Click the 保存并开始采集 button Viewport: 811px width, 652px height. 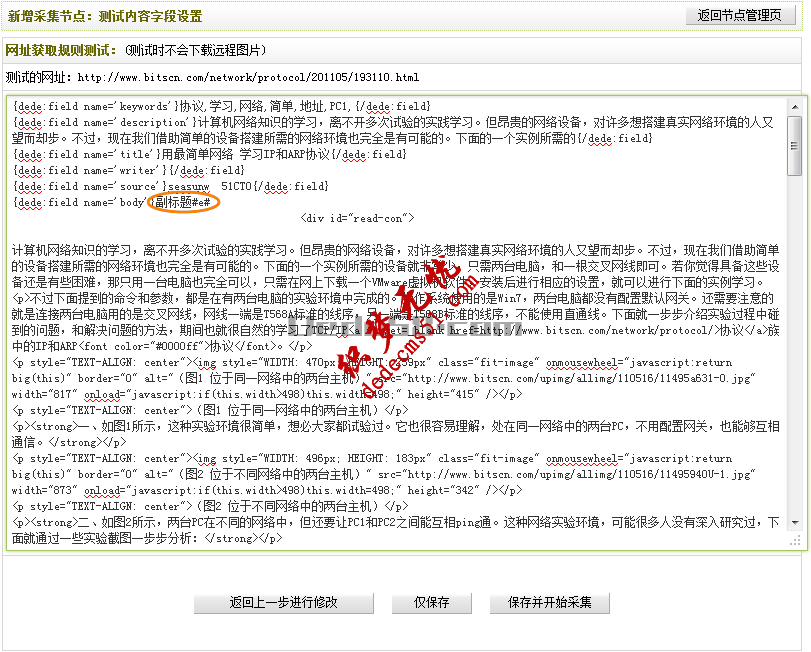point(550,603)
